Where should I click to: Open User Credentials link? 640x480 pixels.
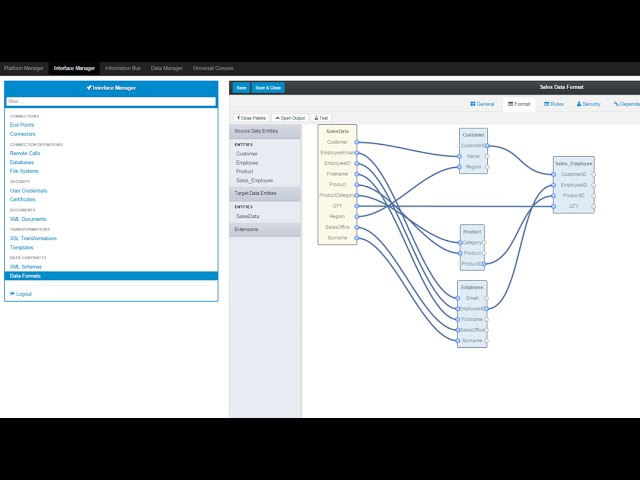coord(29,191)
